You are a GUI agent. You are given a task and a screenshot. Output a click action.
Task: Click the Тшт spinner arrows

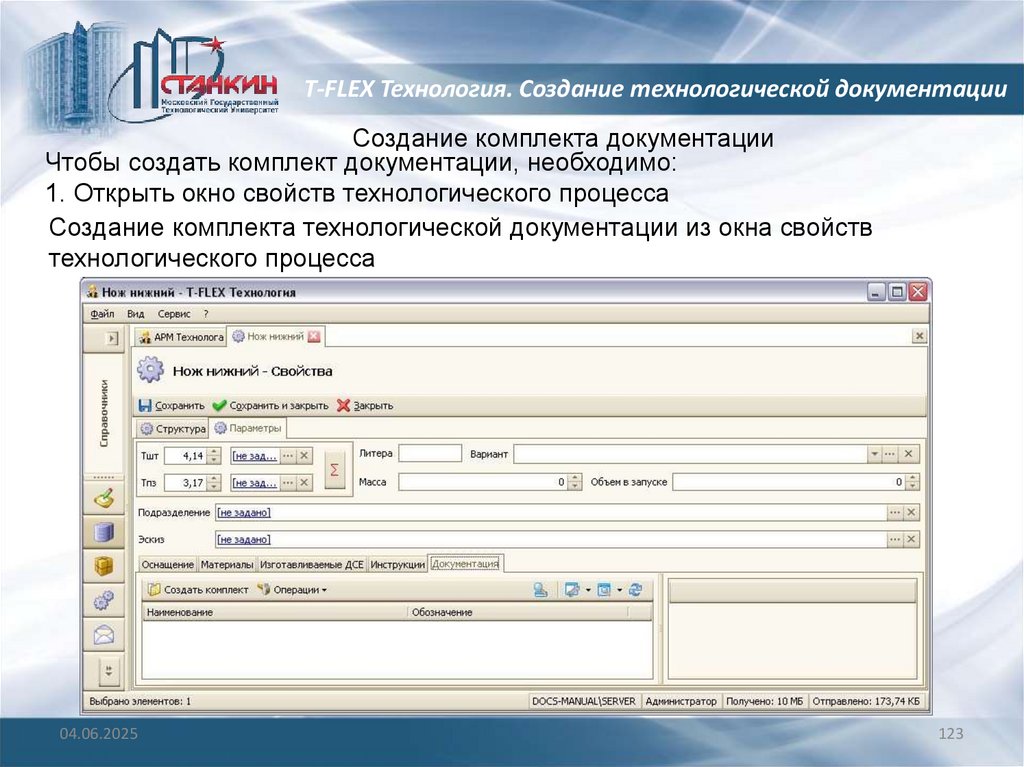pyautogui.click(x=214, y=456)
